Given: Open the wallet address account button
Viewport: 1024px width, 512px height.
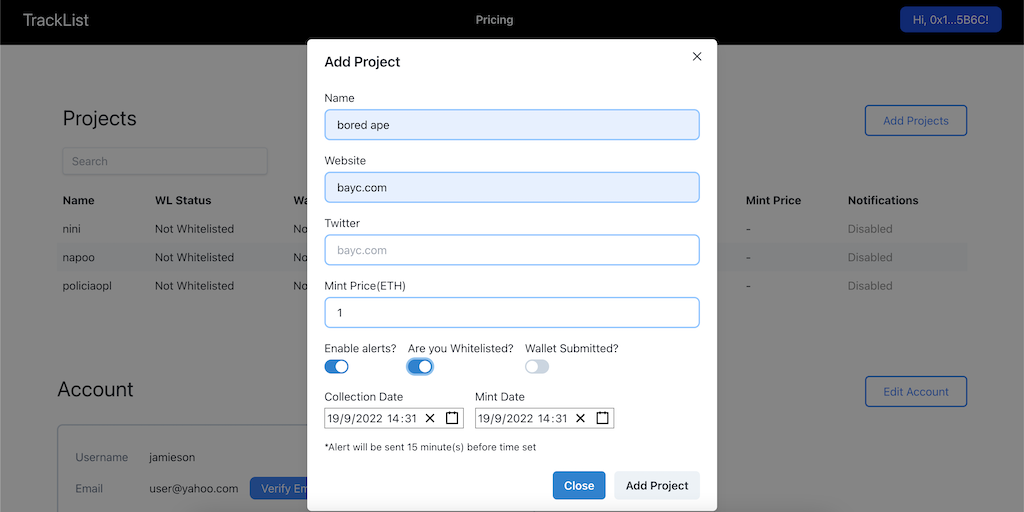Looking at the screenshot, I should 950,20.
